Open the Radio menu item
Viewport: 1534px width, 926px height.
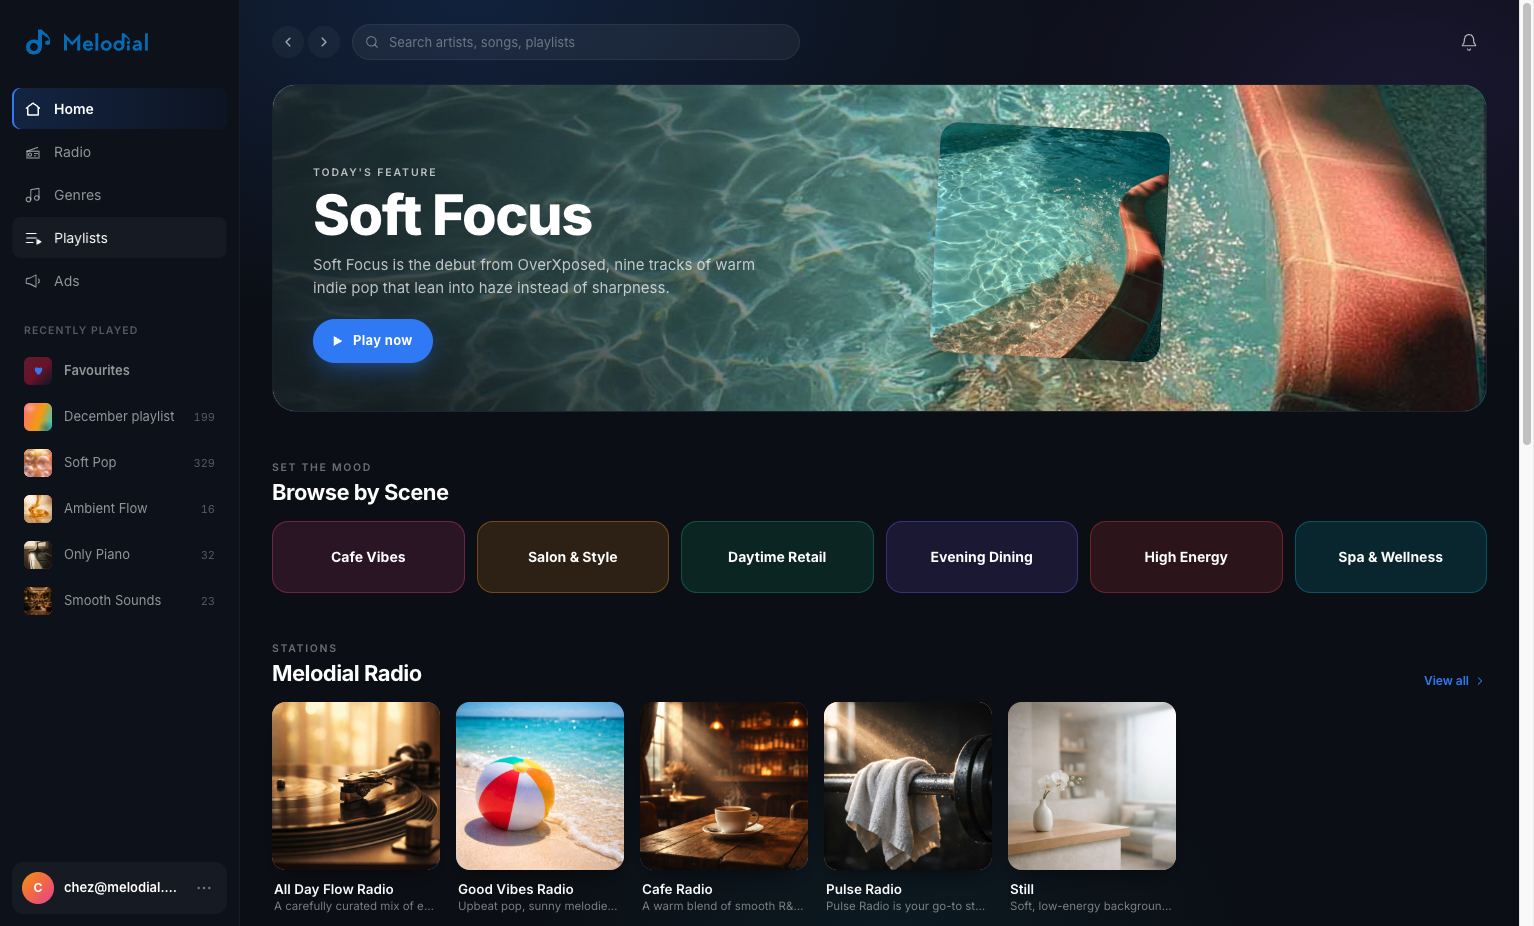pyautogui.click(x=120, y=152)
